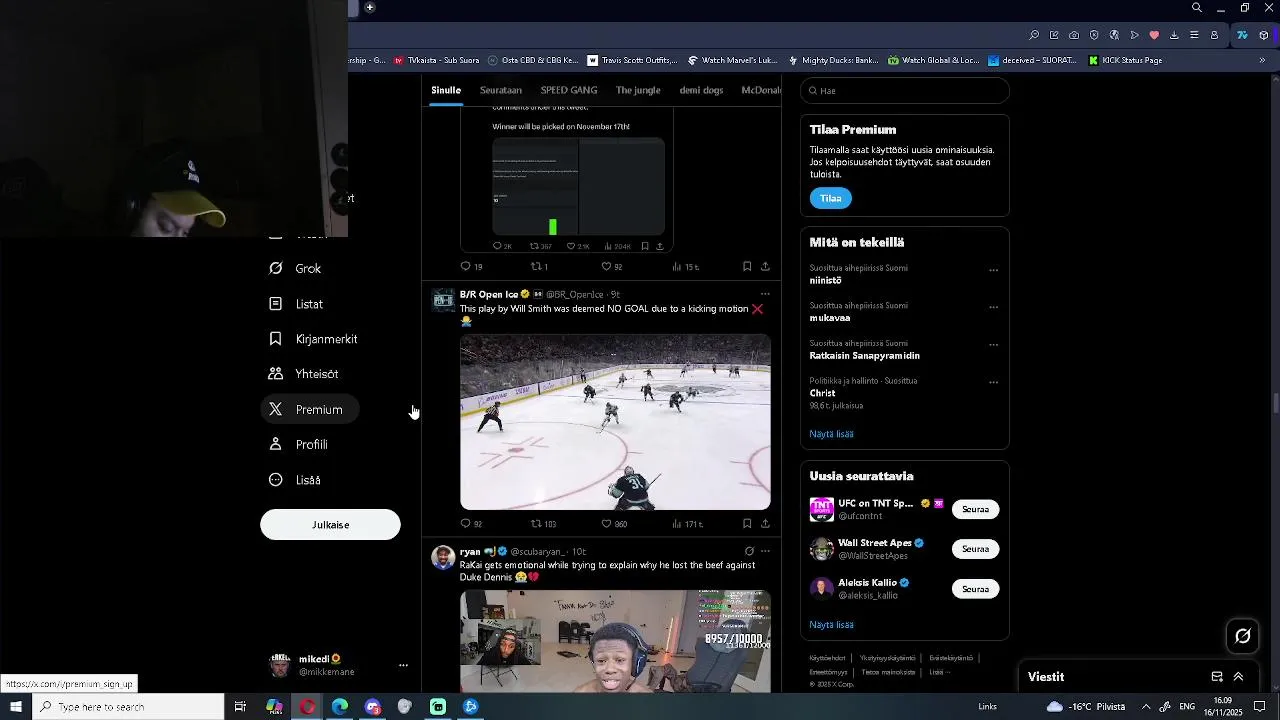The width and height of the screenshot is (1280, 720).
Task: Follow Aleksis Kallio
Action: (x=975, y=589)
